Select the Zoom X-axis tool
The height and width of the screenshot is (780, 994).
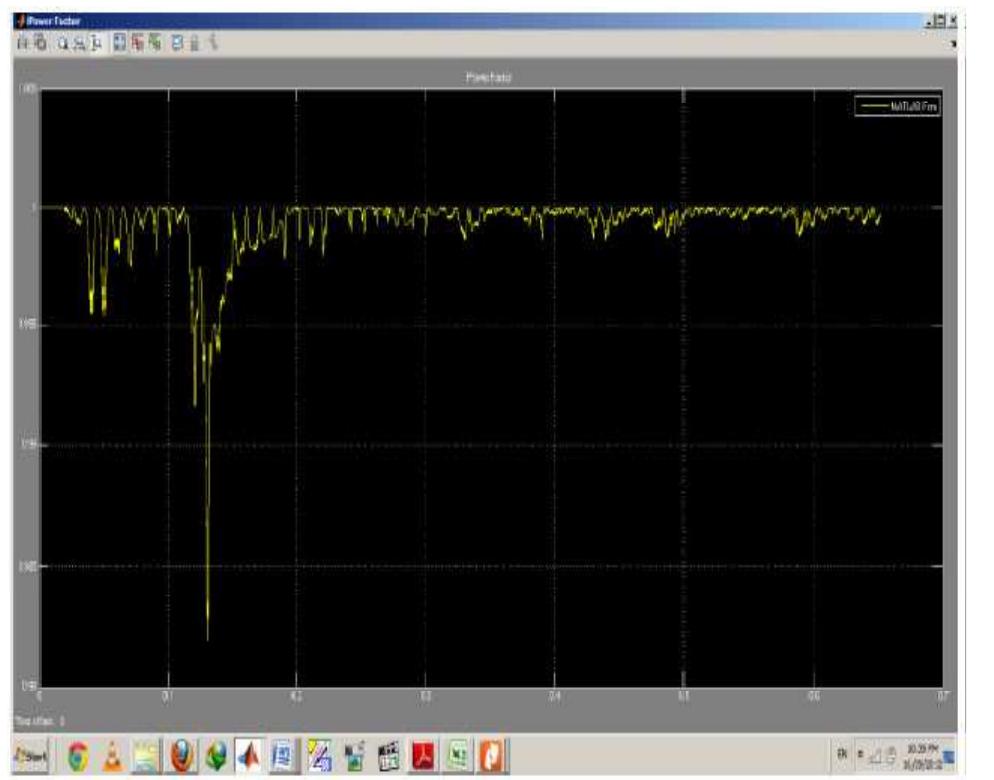tap(79, 43)
